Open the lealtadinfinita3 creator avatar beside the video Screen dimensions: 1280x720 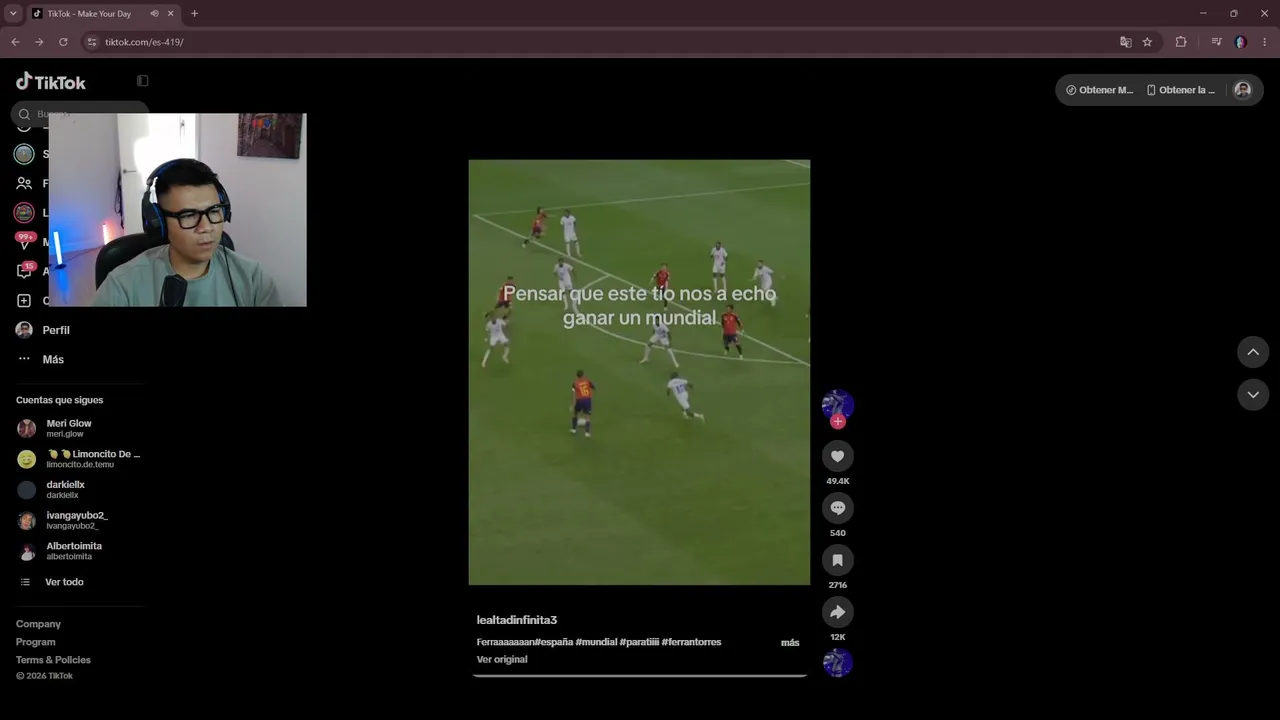point(838,405)
